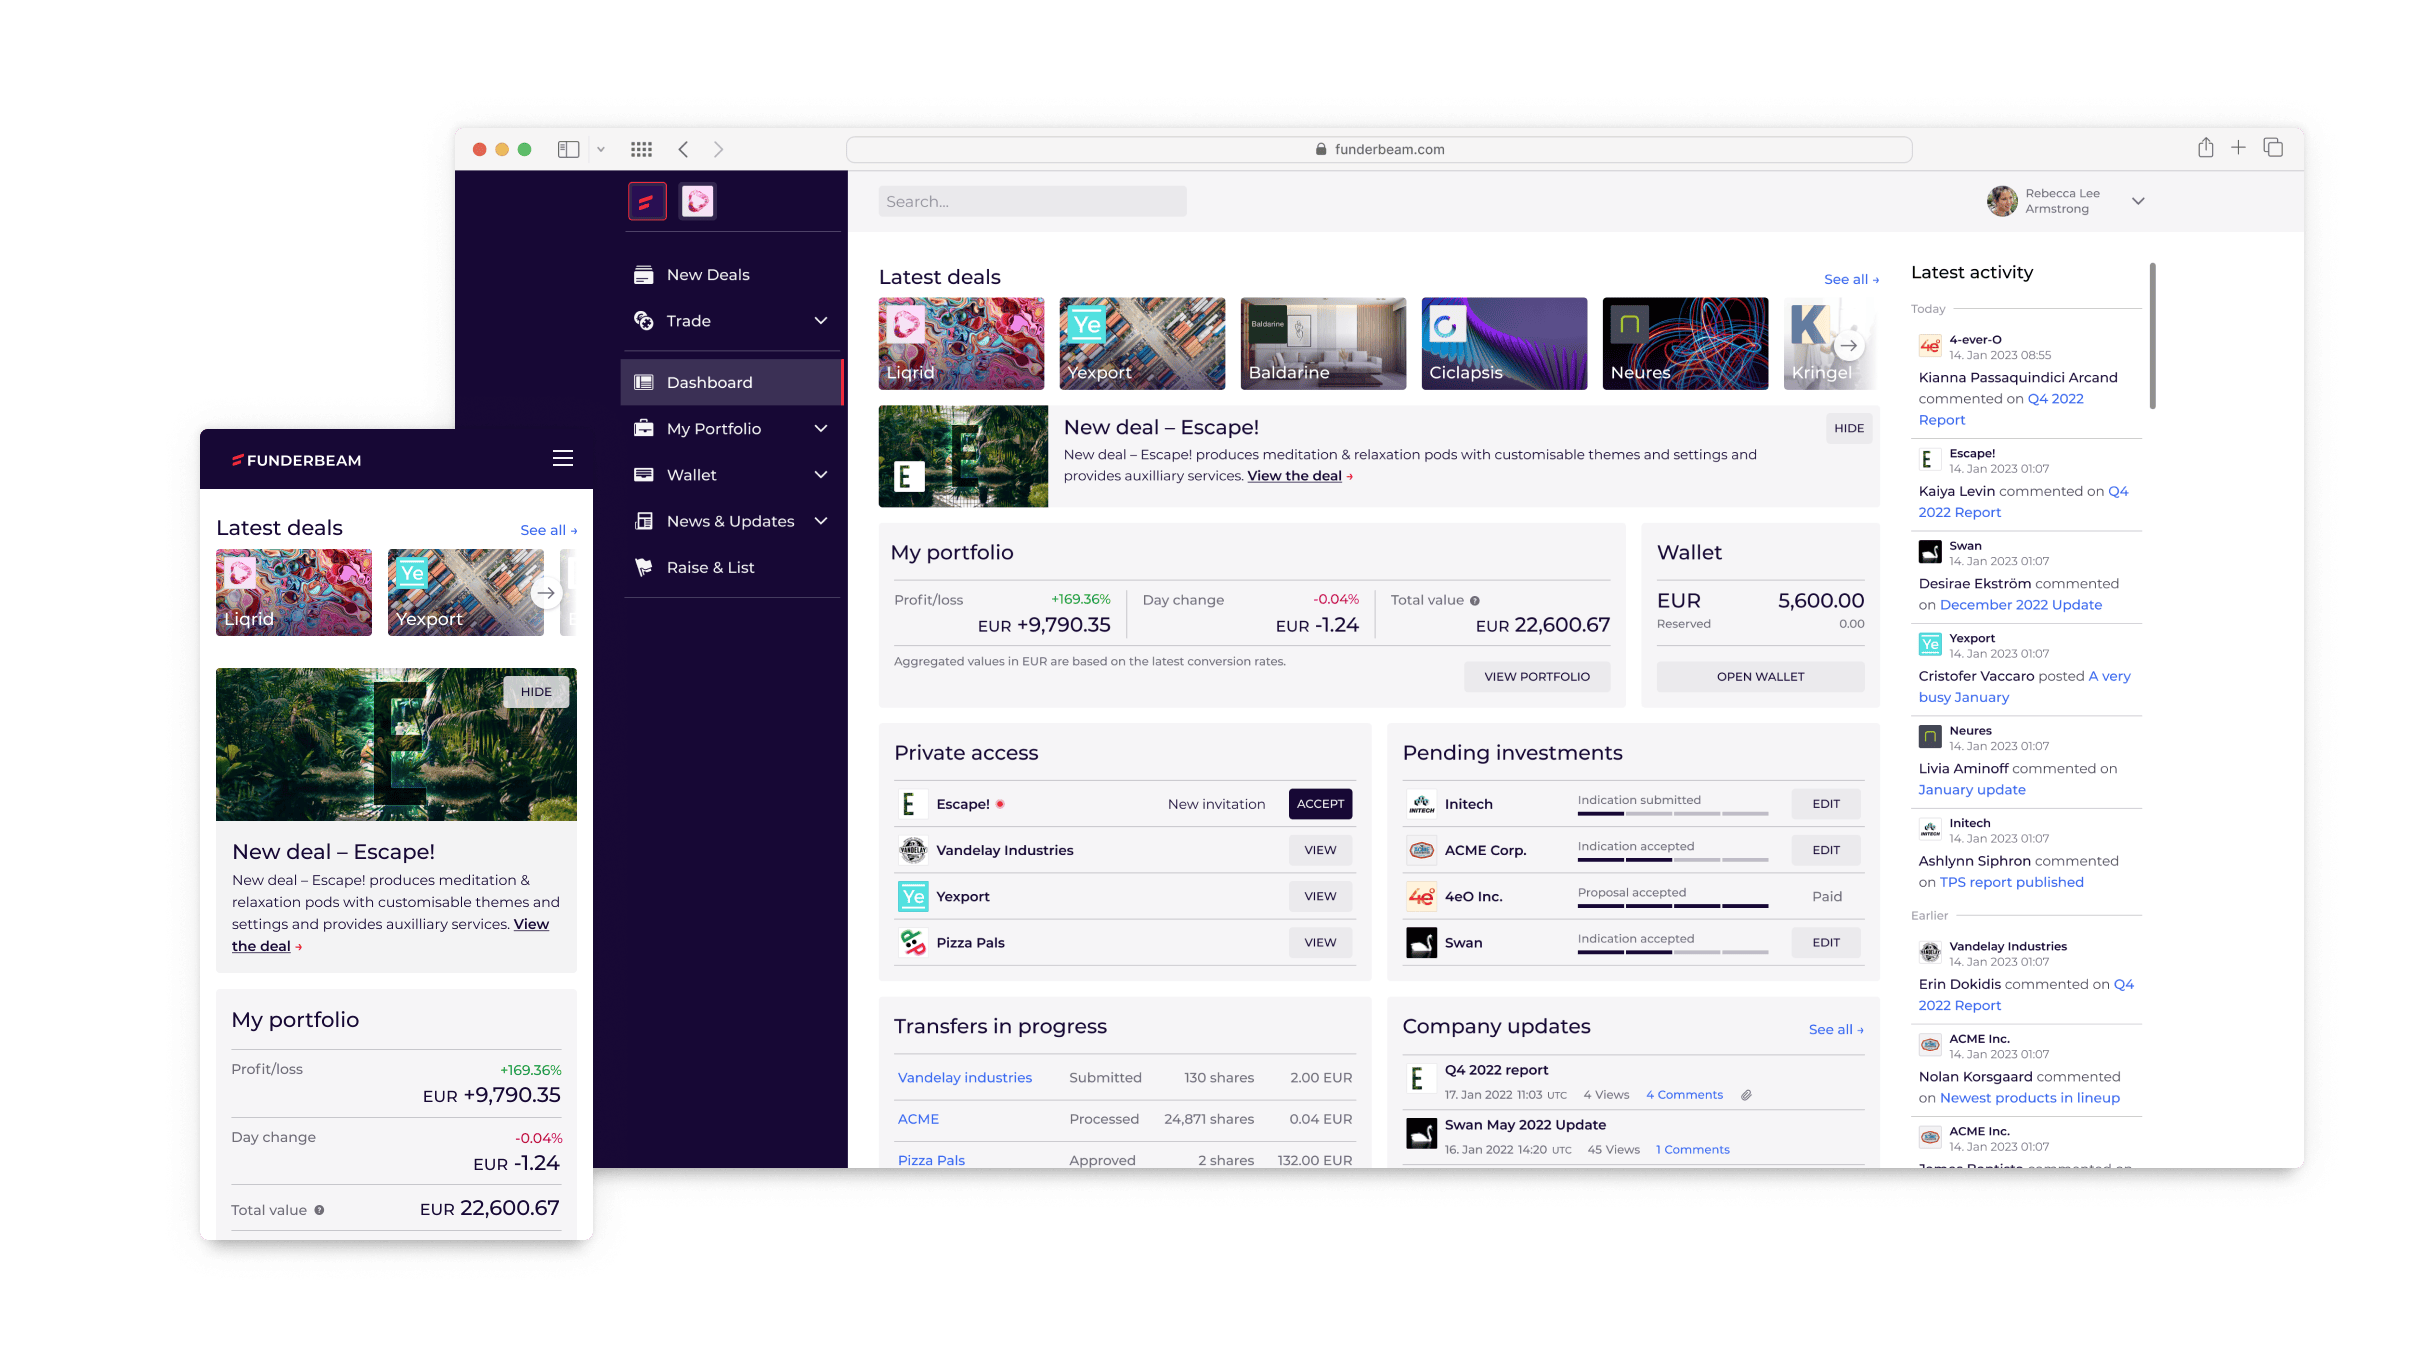Click the next arrow in mobile deals carousel
The height and width of the screenshot is (1368, 2432).
(546, 593)
